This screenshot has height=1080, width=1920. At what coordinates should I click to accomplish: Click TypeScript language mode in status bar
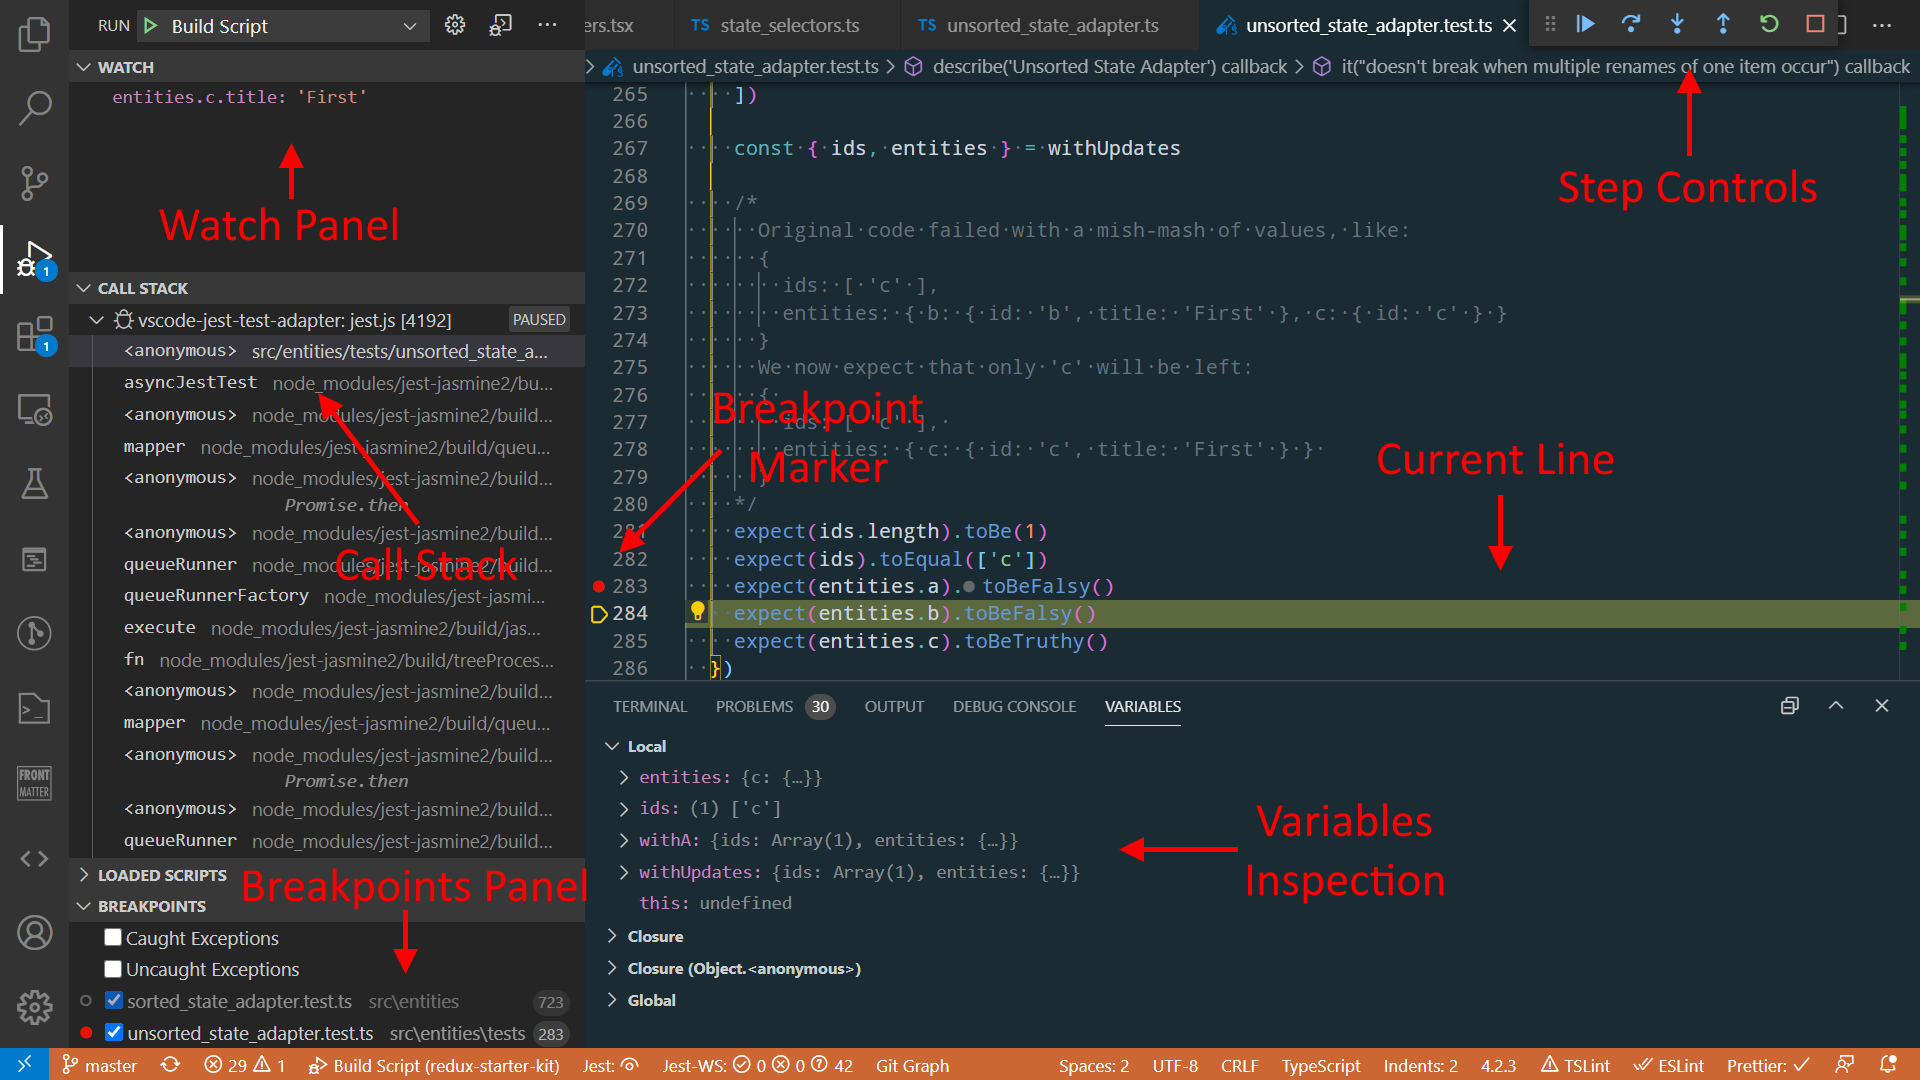point(1320,1065)
